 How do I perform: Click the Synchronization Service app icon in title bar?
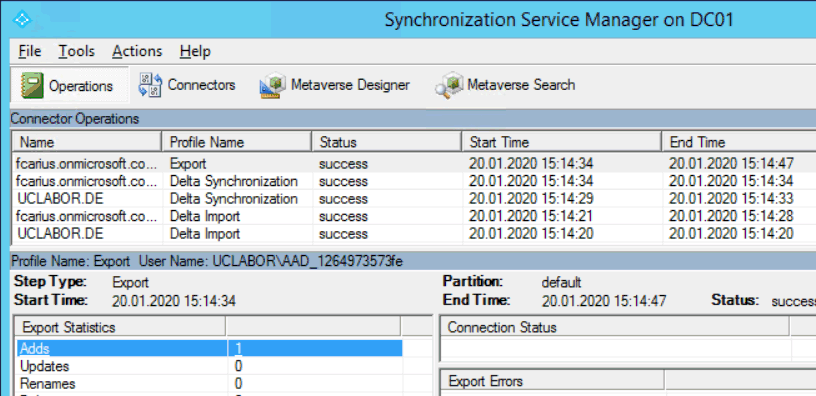pyautogui.click(x=22, y=19)
